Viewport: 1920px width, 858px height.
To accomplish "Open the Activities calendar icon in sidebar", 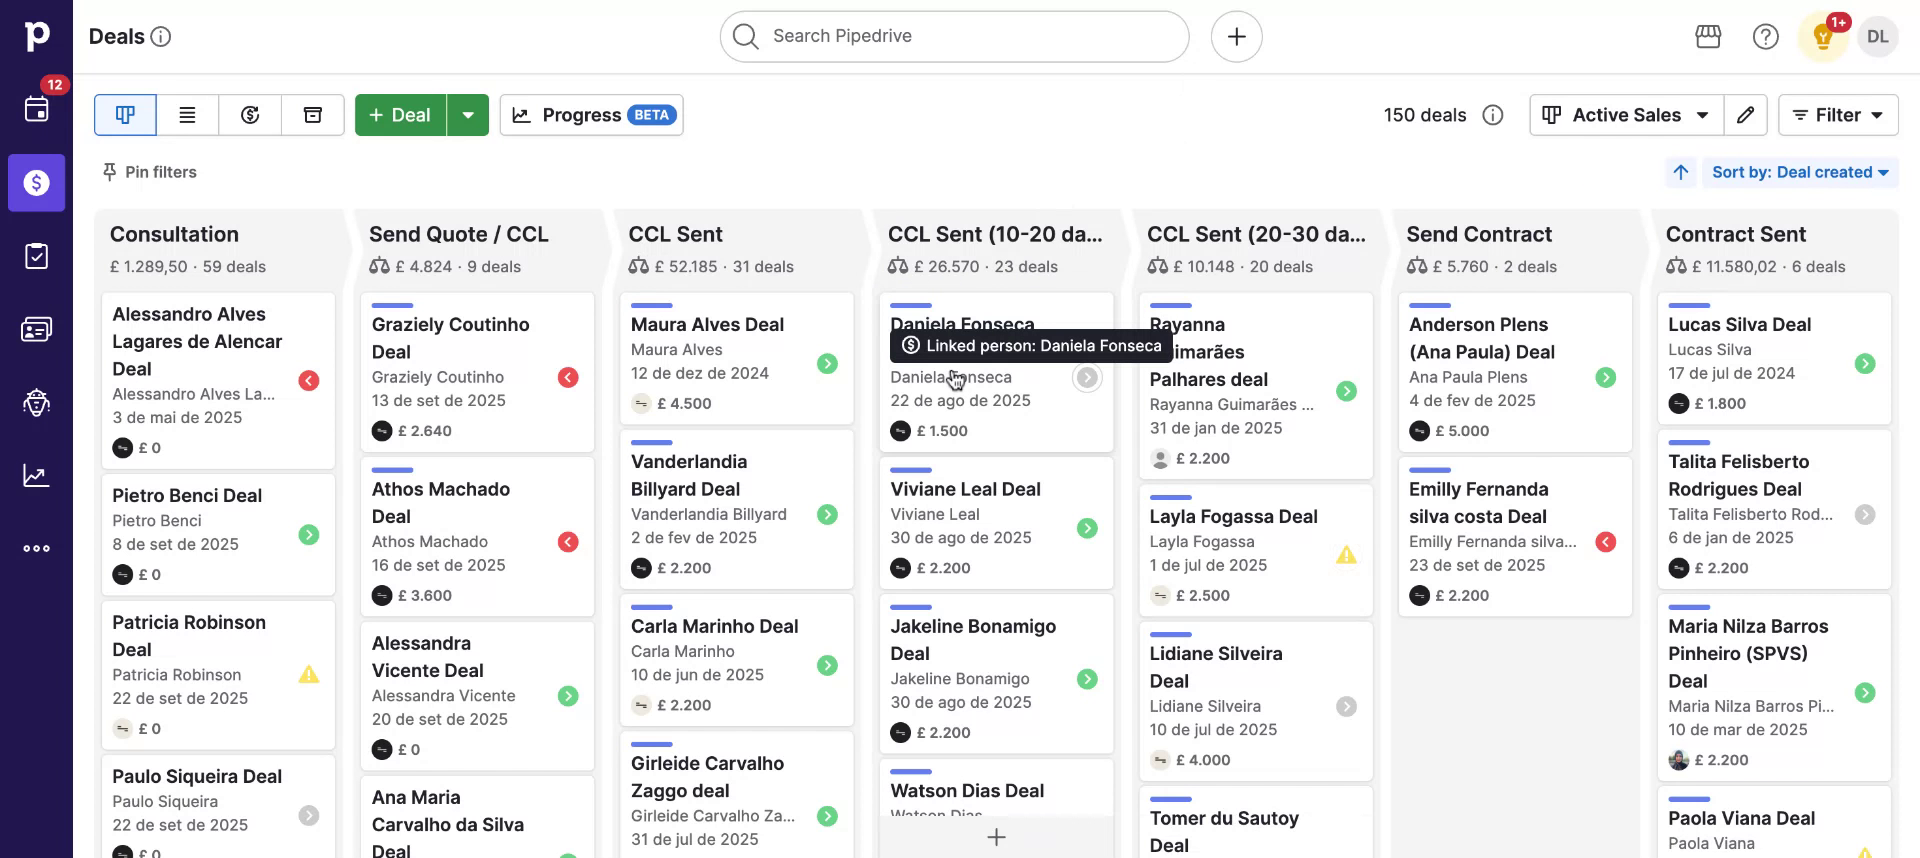I will click(36, 109).
